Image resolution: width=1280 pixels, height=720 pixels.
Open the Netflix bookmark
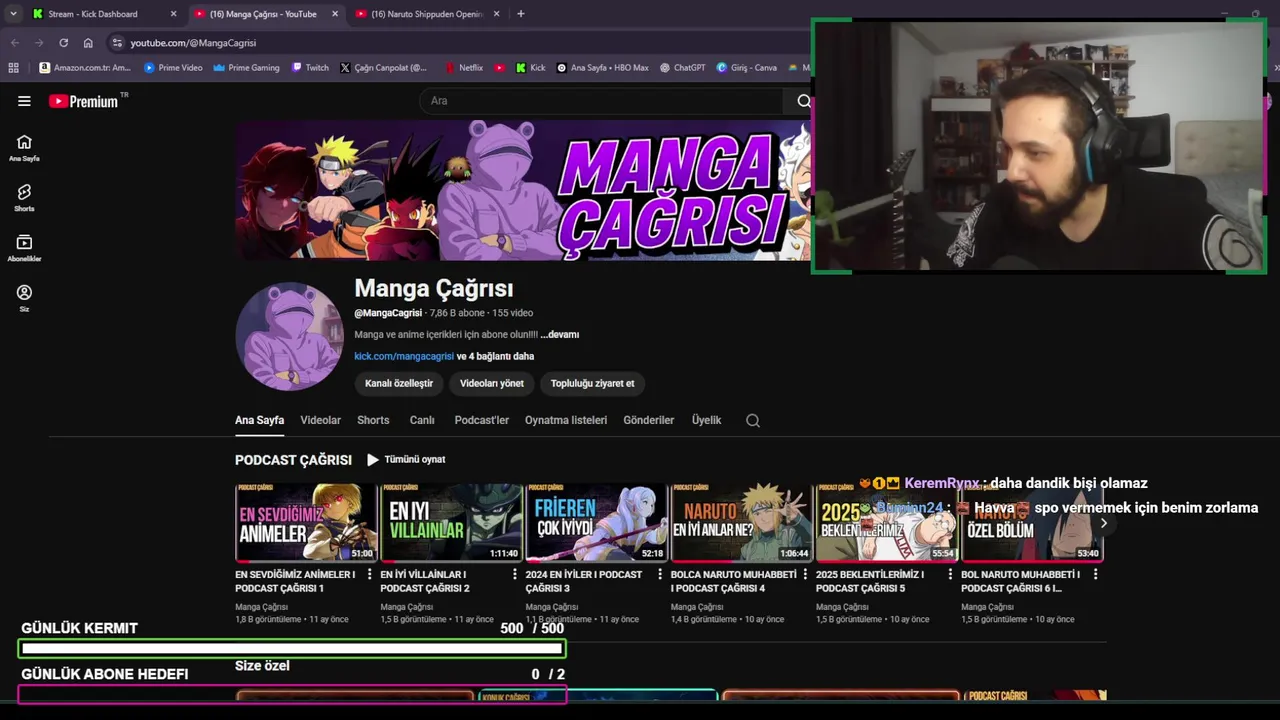464,68
